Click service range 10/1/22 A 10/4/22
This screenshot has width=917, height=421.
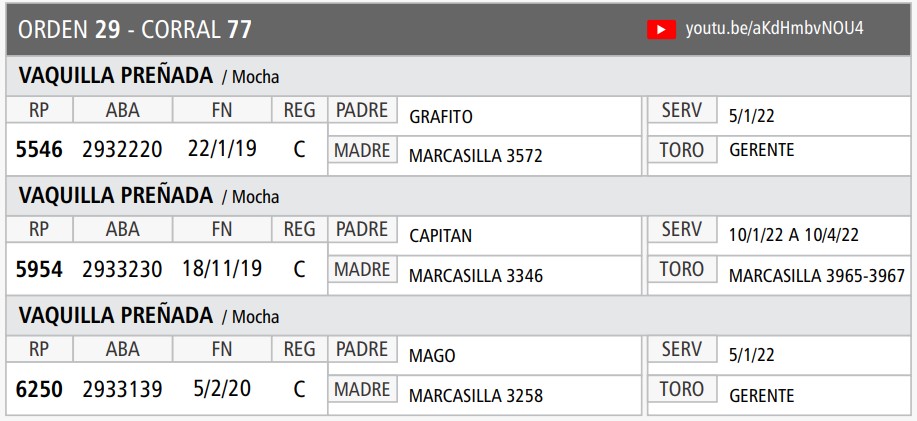pos(794,236)
